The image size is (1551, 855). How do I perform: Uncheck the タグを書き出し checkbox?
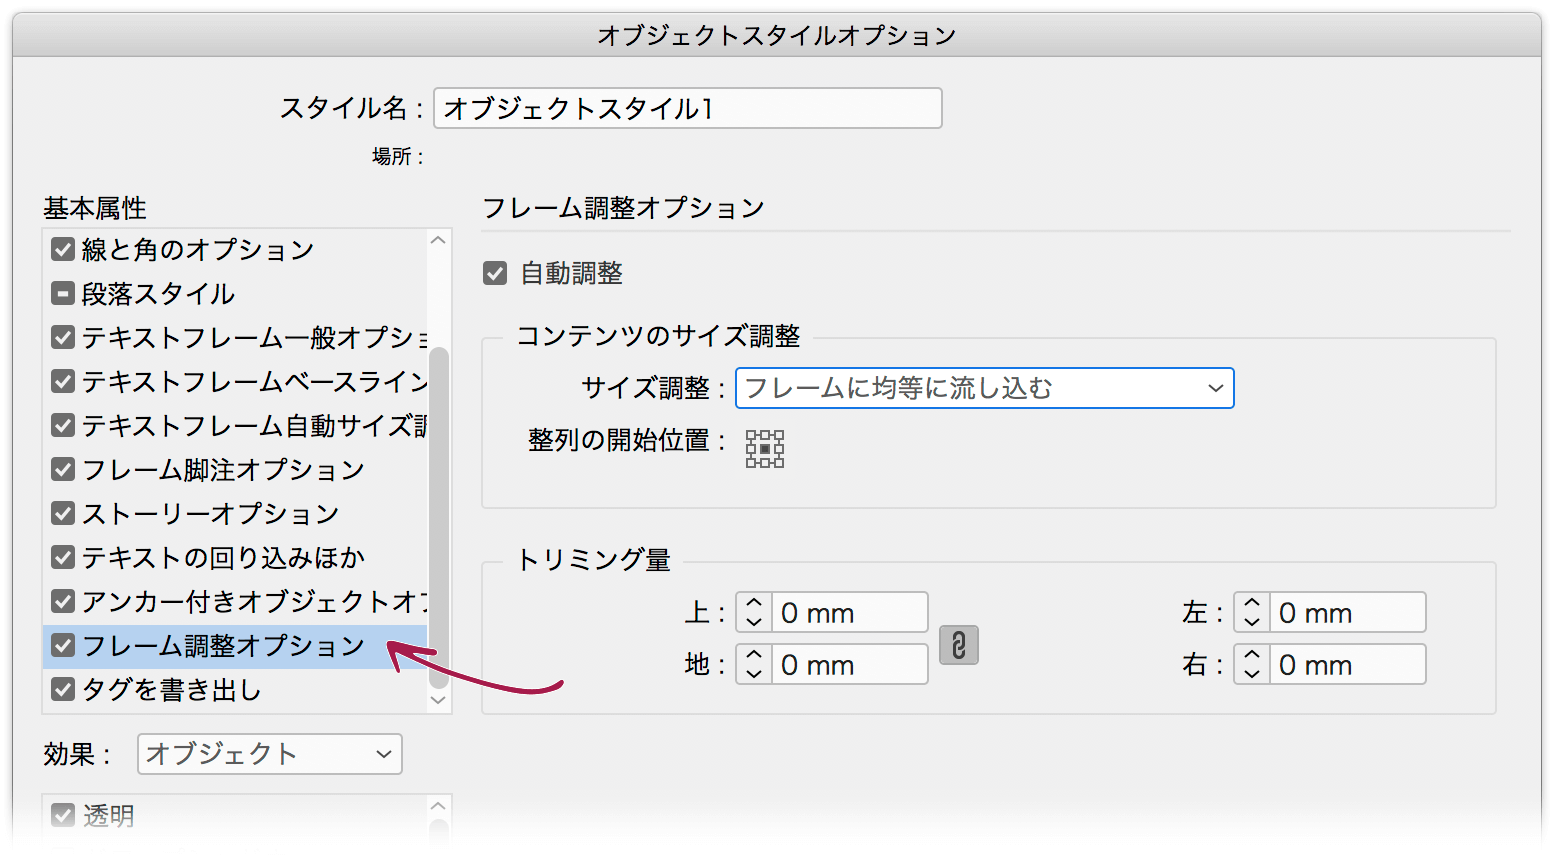pos(63,689)
